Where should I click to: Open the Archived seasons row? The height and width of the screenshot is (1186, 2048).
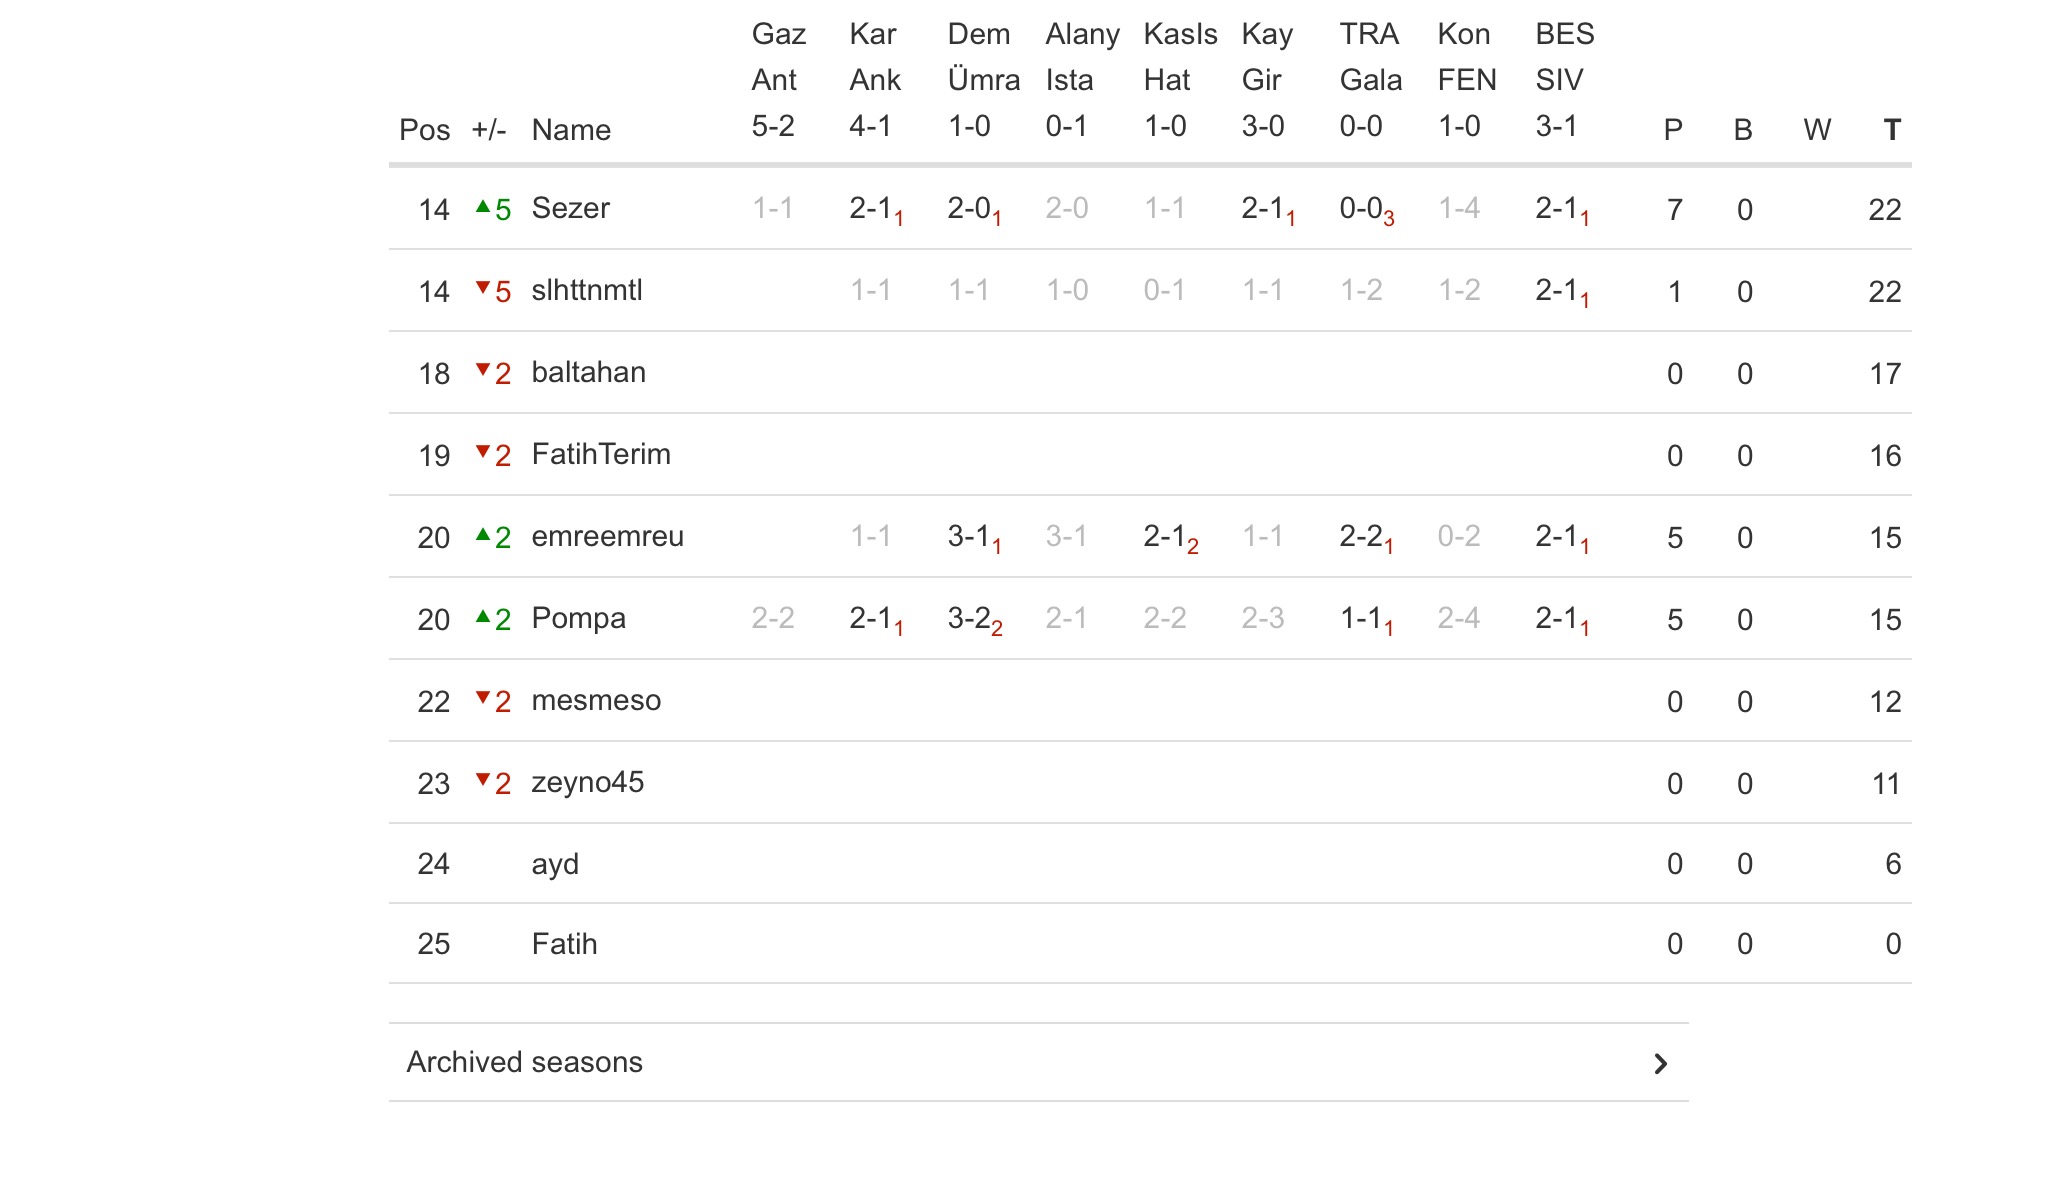coord(524,1062)
